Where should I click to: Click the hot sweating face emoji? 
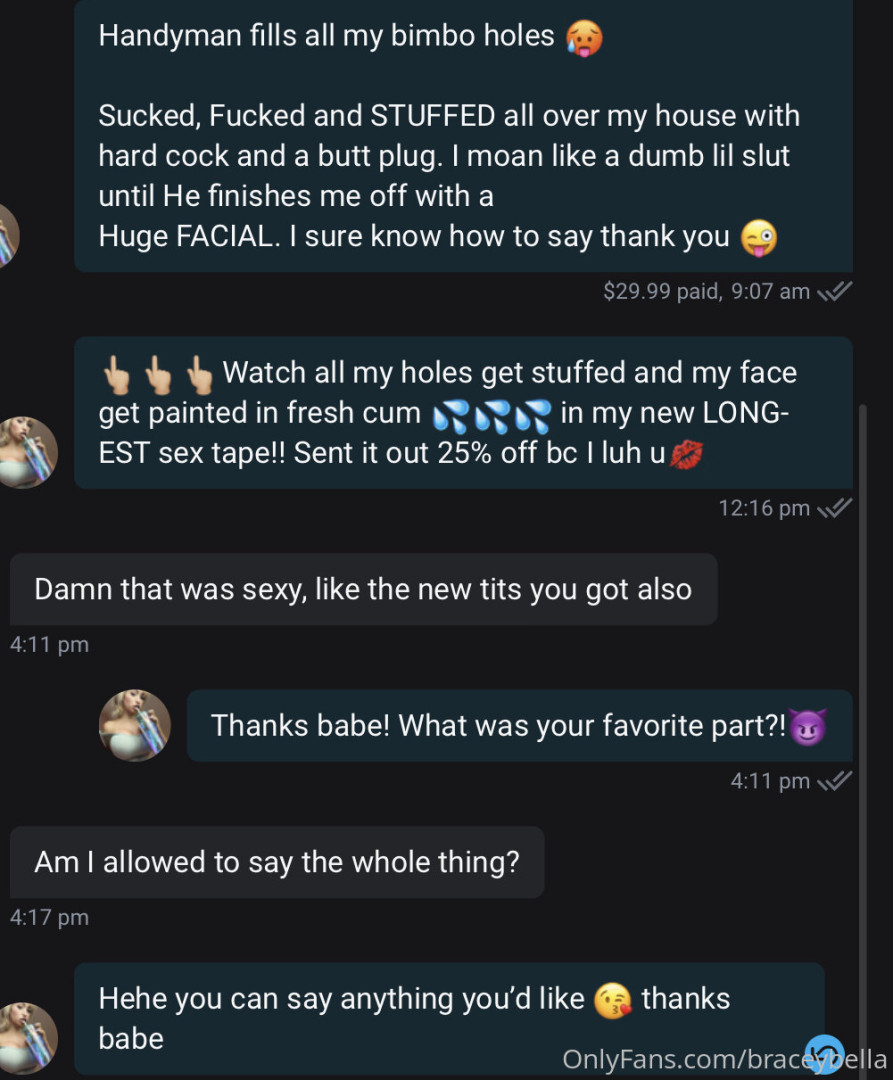(x=584, y=38)
